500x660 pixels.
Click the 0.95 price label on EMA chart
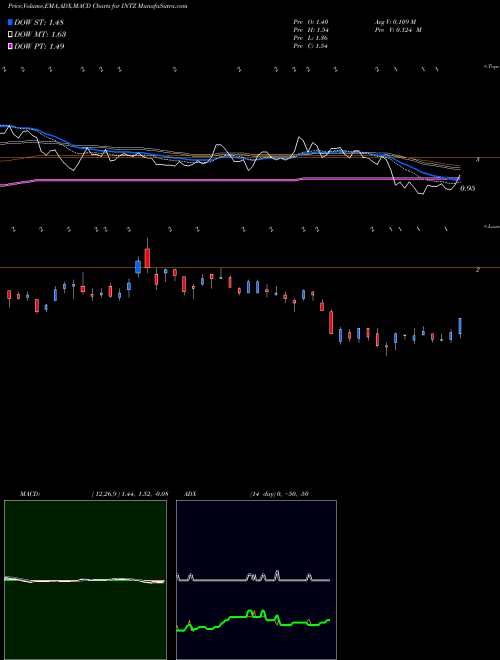pos(468,189)
